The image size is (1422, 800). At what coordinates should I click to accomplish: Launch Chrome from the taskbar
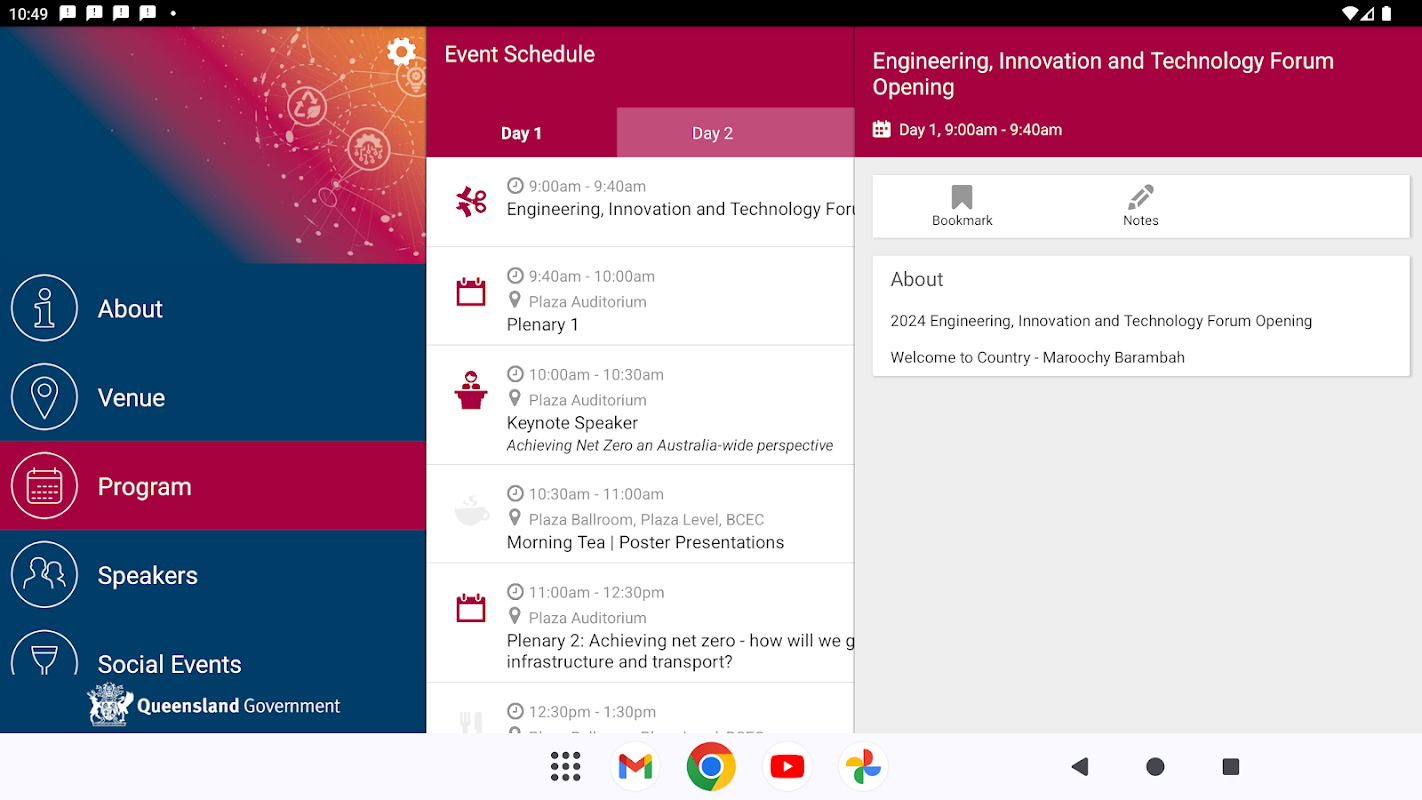711,767
